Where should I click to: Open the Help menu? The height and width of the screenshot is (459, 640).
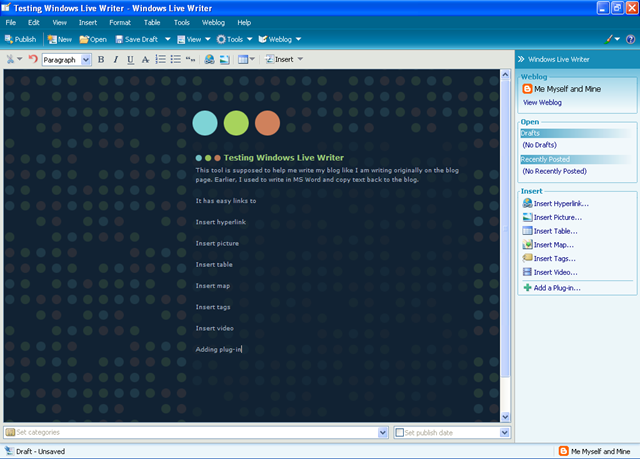click(244, 22)
